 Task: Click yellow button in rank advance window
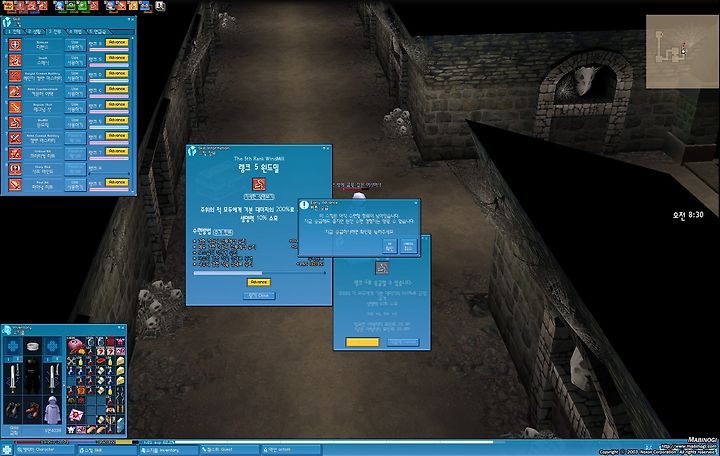pyautogui.click(x=362, y=343)
